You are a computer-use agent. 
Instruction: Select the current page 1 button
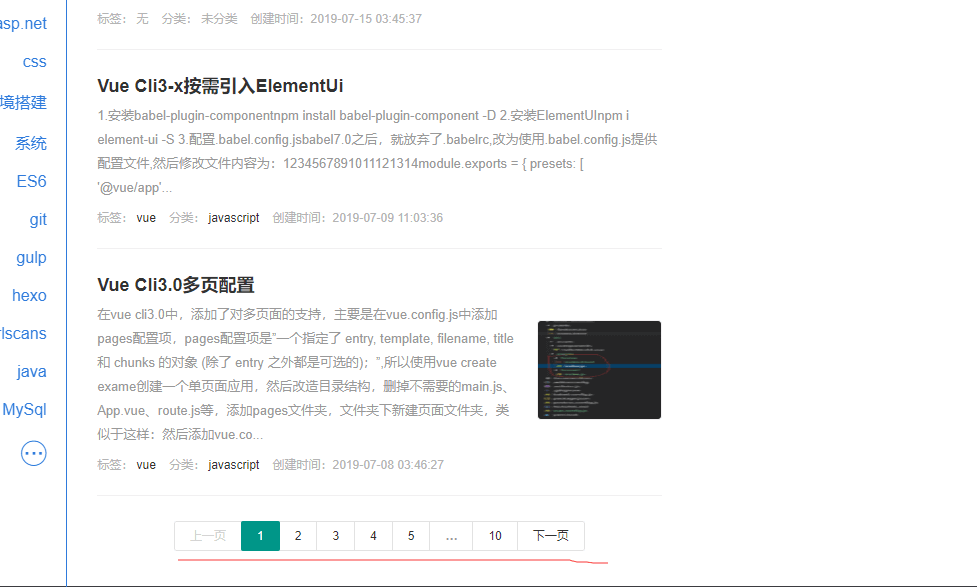click(260, 536)
